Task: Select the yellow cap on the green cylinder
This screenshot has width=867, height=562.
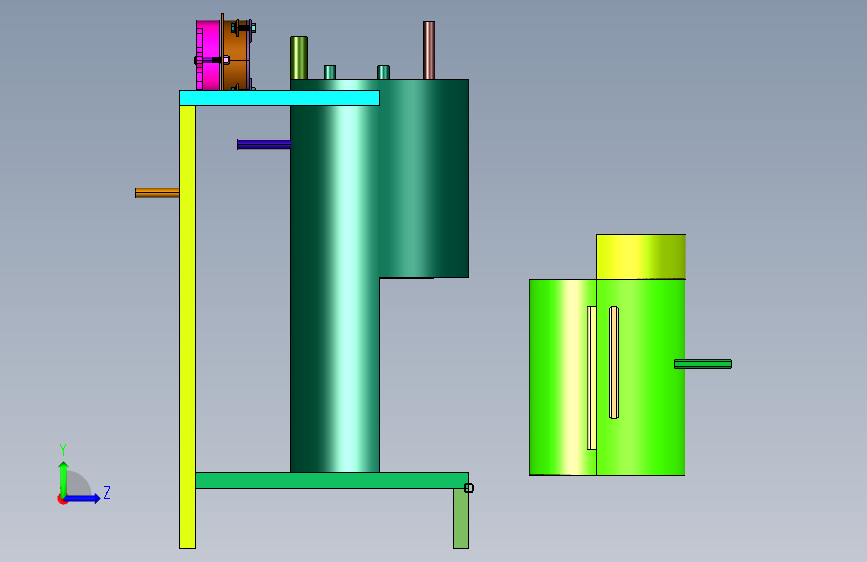Action: (x=641, y=257)
